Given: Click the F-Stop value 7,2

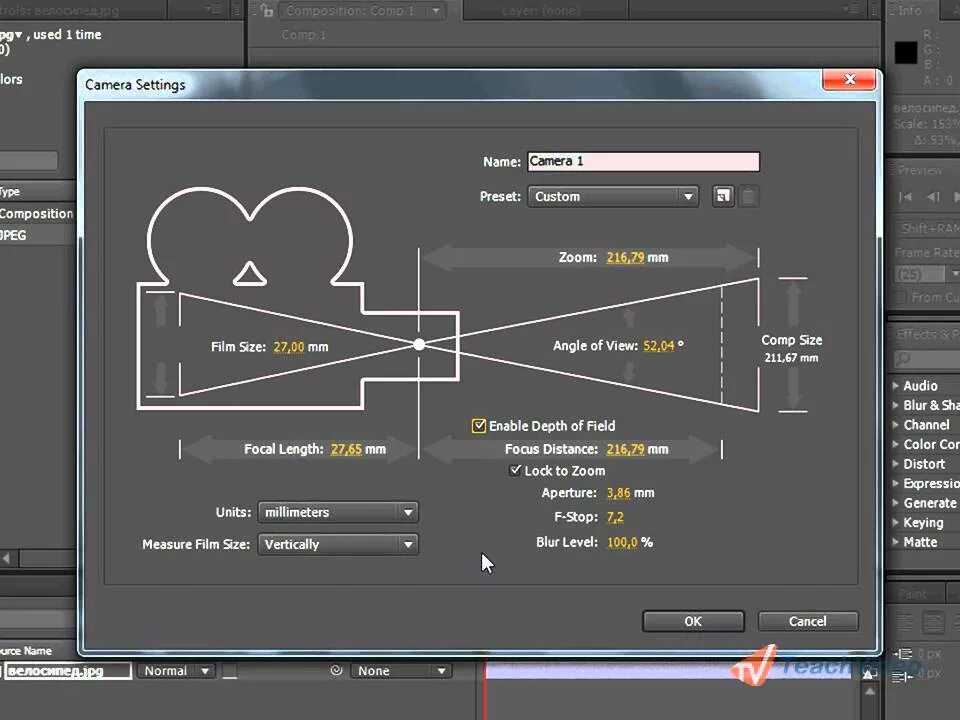Looking at the screenshot, I should tap(615, 517).
